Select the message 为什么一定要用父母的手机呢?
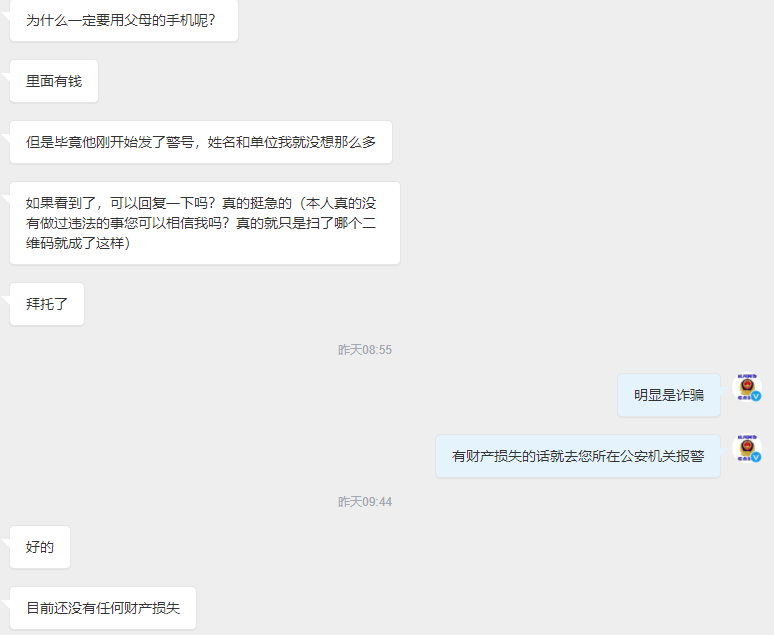Image resolution: width=774 pixels, height=635 pixels. (124, 20)
